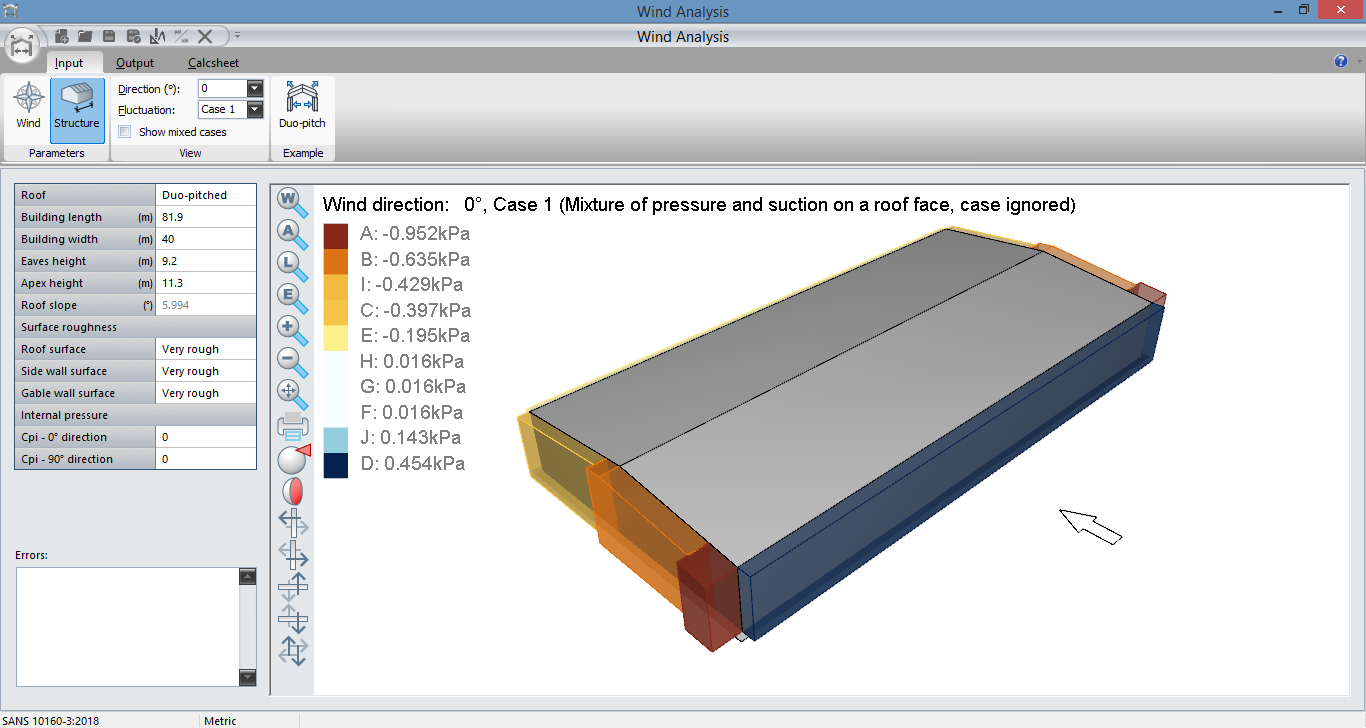The height and width of the screenshot is (728, 1366).
Task: Click the Zoom Out magnifier icon
Action: pyautogui.click(x=292, y=361)
